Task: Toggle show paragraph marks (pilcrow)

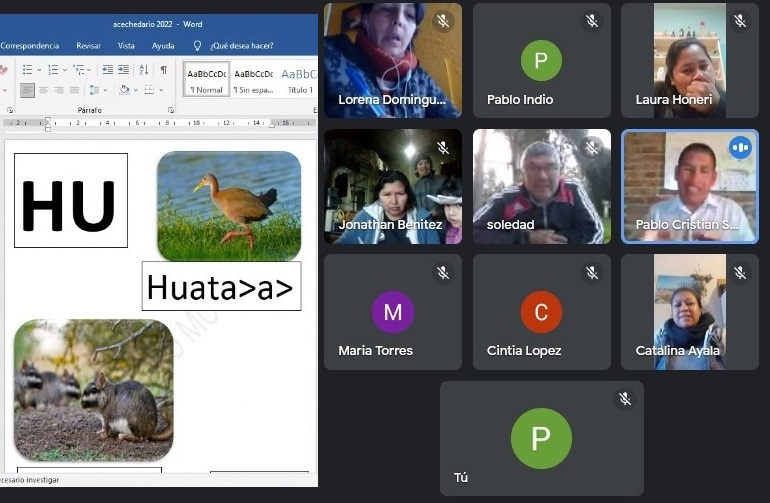Action: [x=163, y=70]
